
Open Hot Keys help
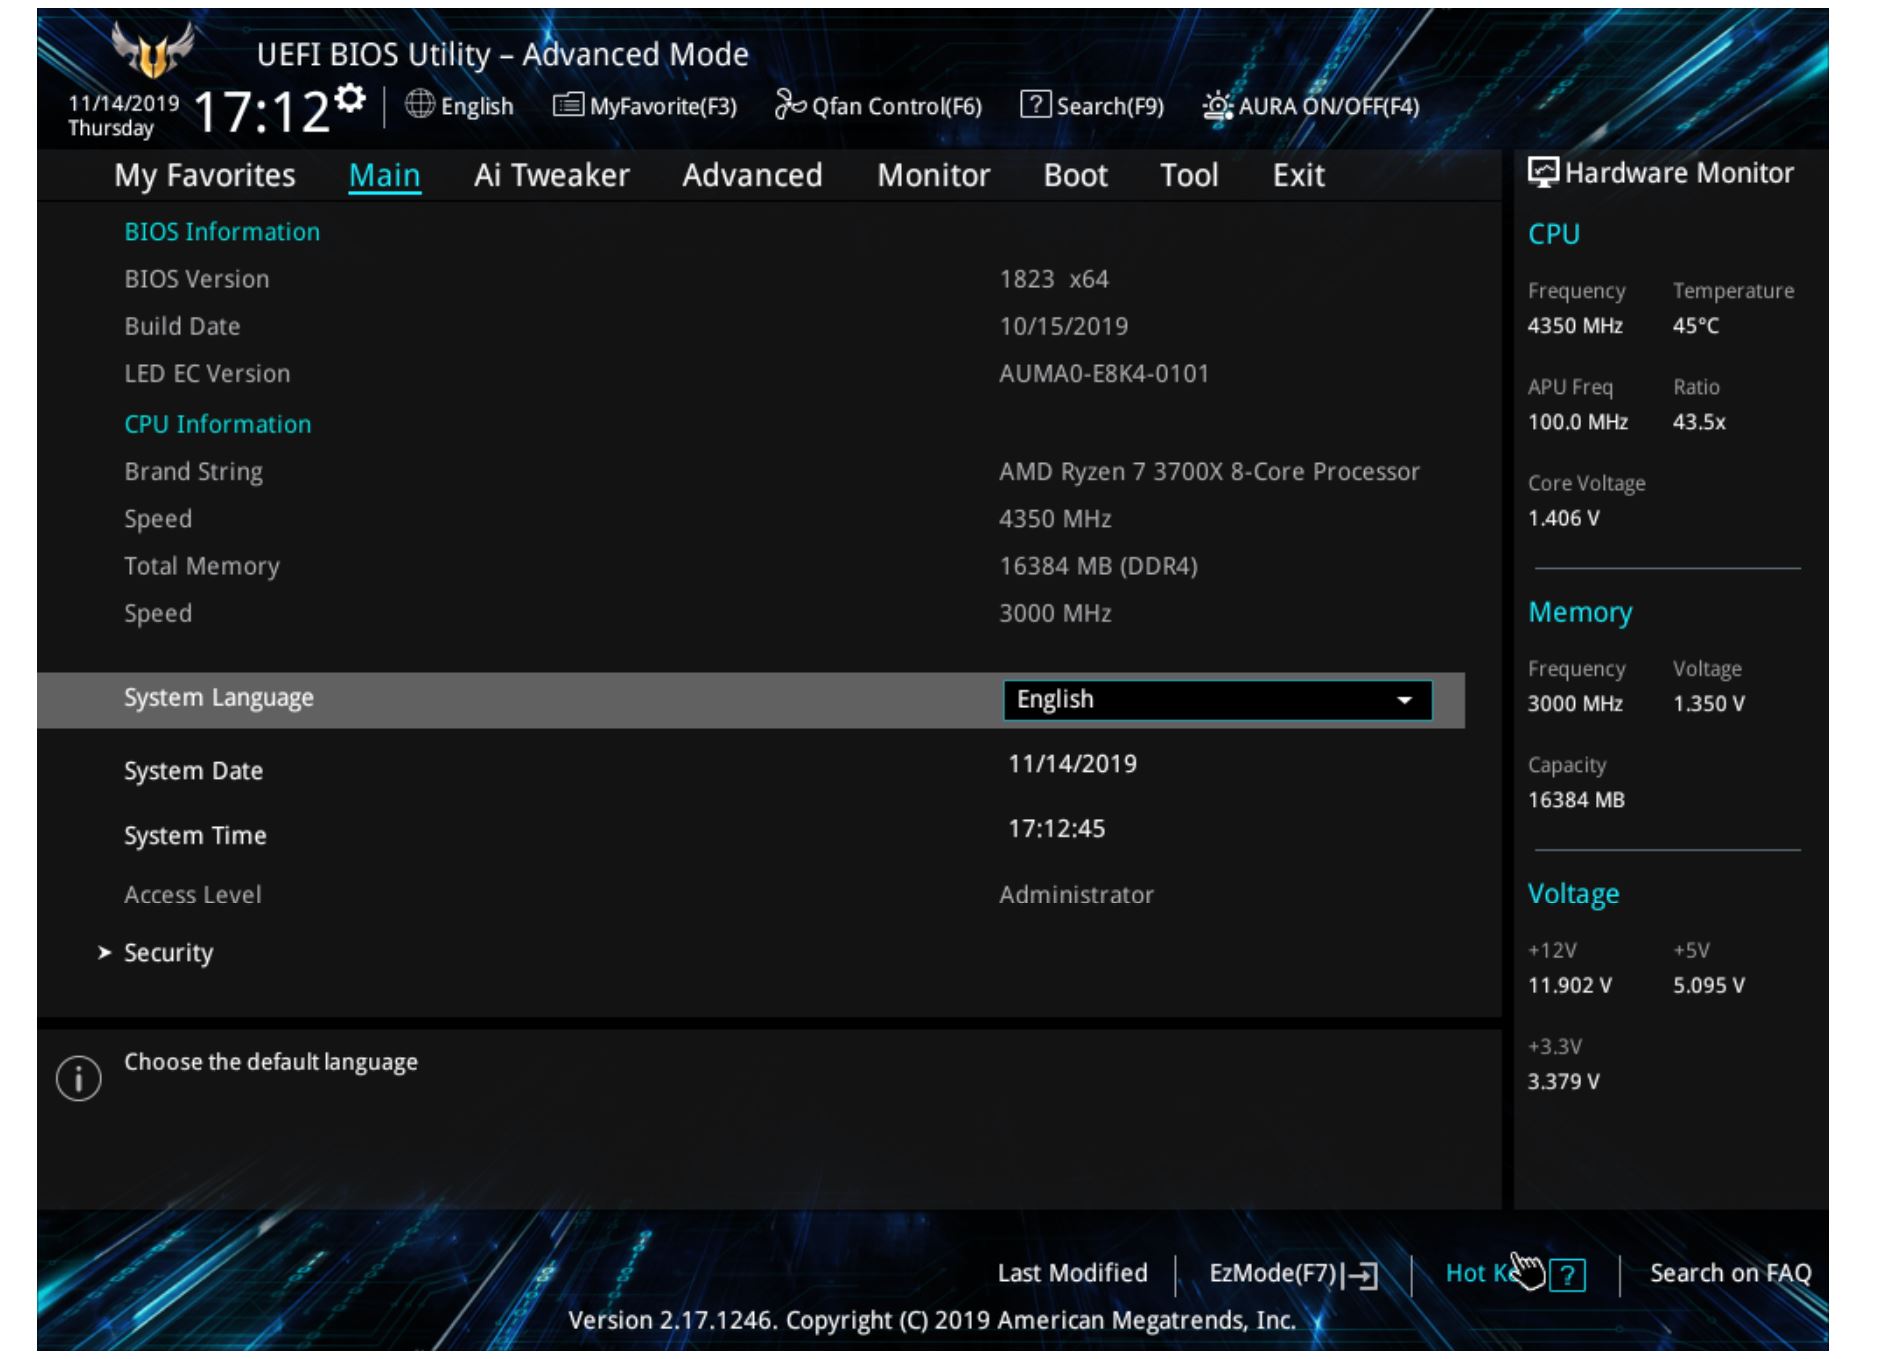point(1516,1274)
